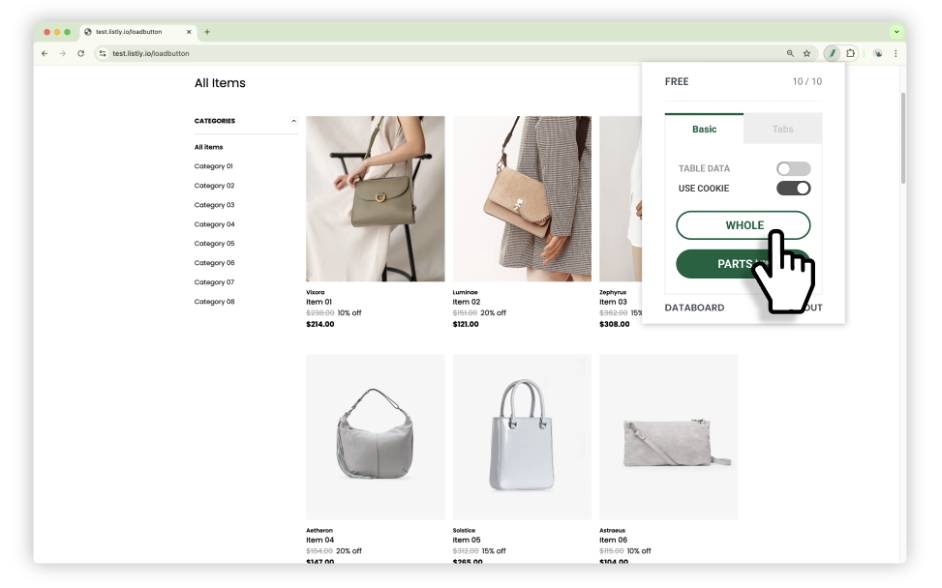Collapse the CATEGORIES section chevron
942x588 pixels.
point(293,121)
